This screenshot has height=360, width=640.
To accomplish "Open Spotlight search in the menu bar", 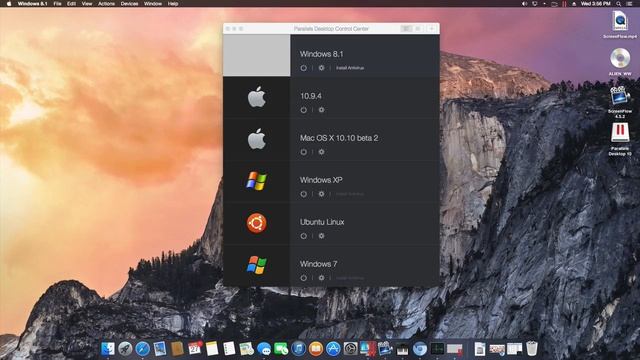I will (x=619, y=4).
